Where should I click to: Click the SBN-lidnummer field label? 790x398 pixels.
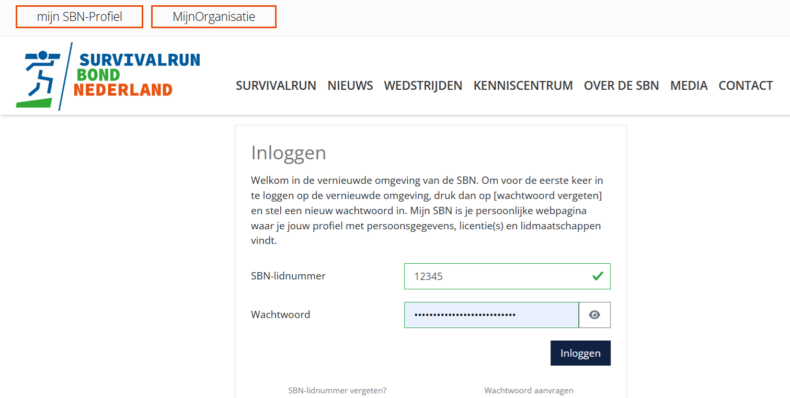tap(288, 276)
